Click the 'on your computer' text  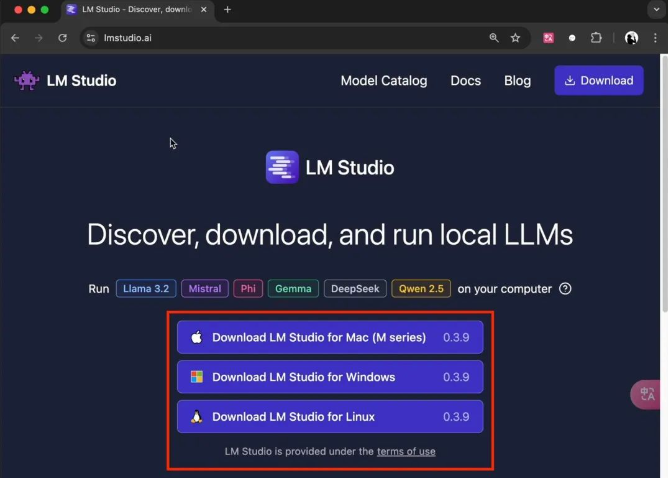click(504, 289)
